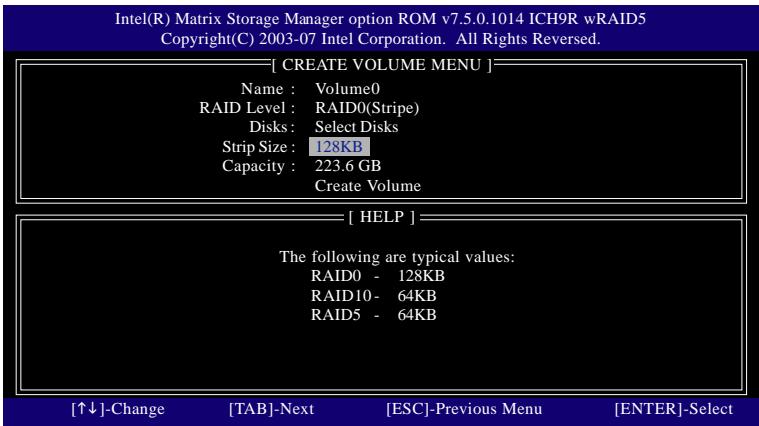Viewport: 759px width, 426px height.
Task: Click the Name label
Action: coord(268,89)
